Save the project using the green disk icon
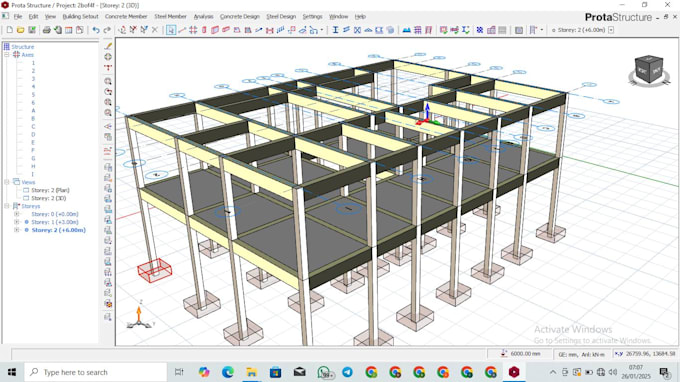The height and width of the screenshot is (382, 680). pos(32,30)
